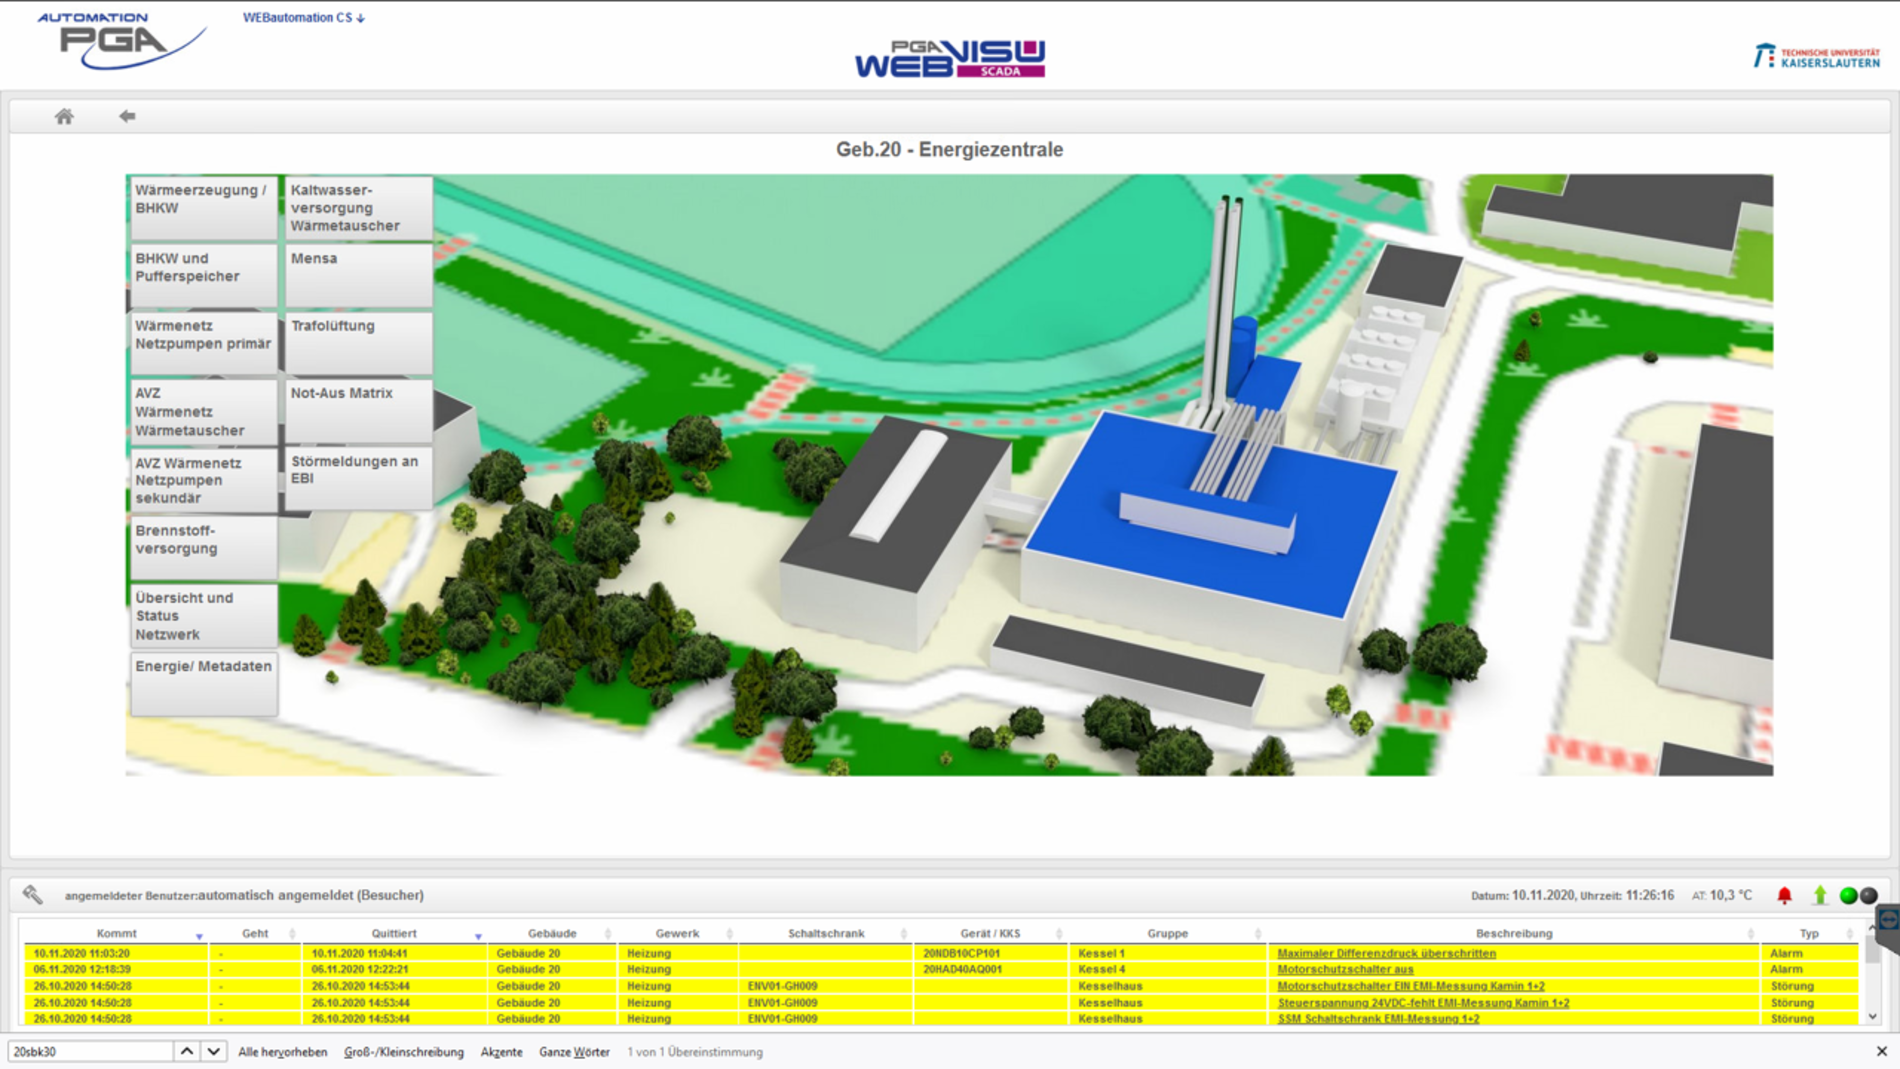The image size is (1900, 1069).
Task: Open the WEBautomation CS dropdown
Action: (303, 18)
